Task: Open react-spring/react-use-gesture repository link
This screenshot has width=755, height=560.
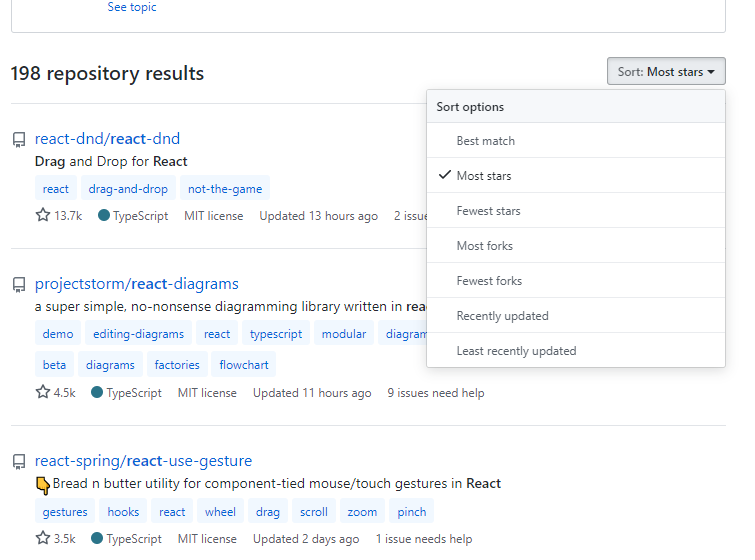Action: 143,461
